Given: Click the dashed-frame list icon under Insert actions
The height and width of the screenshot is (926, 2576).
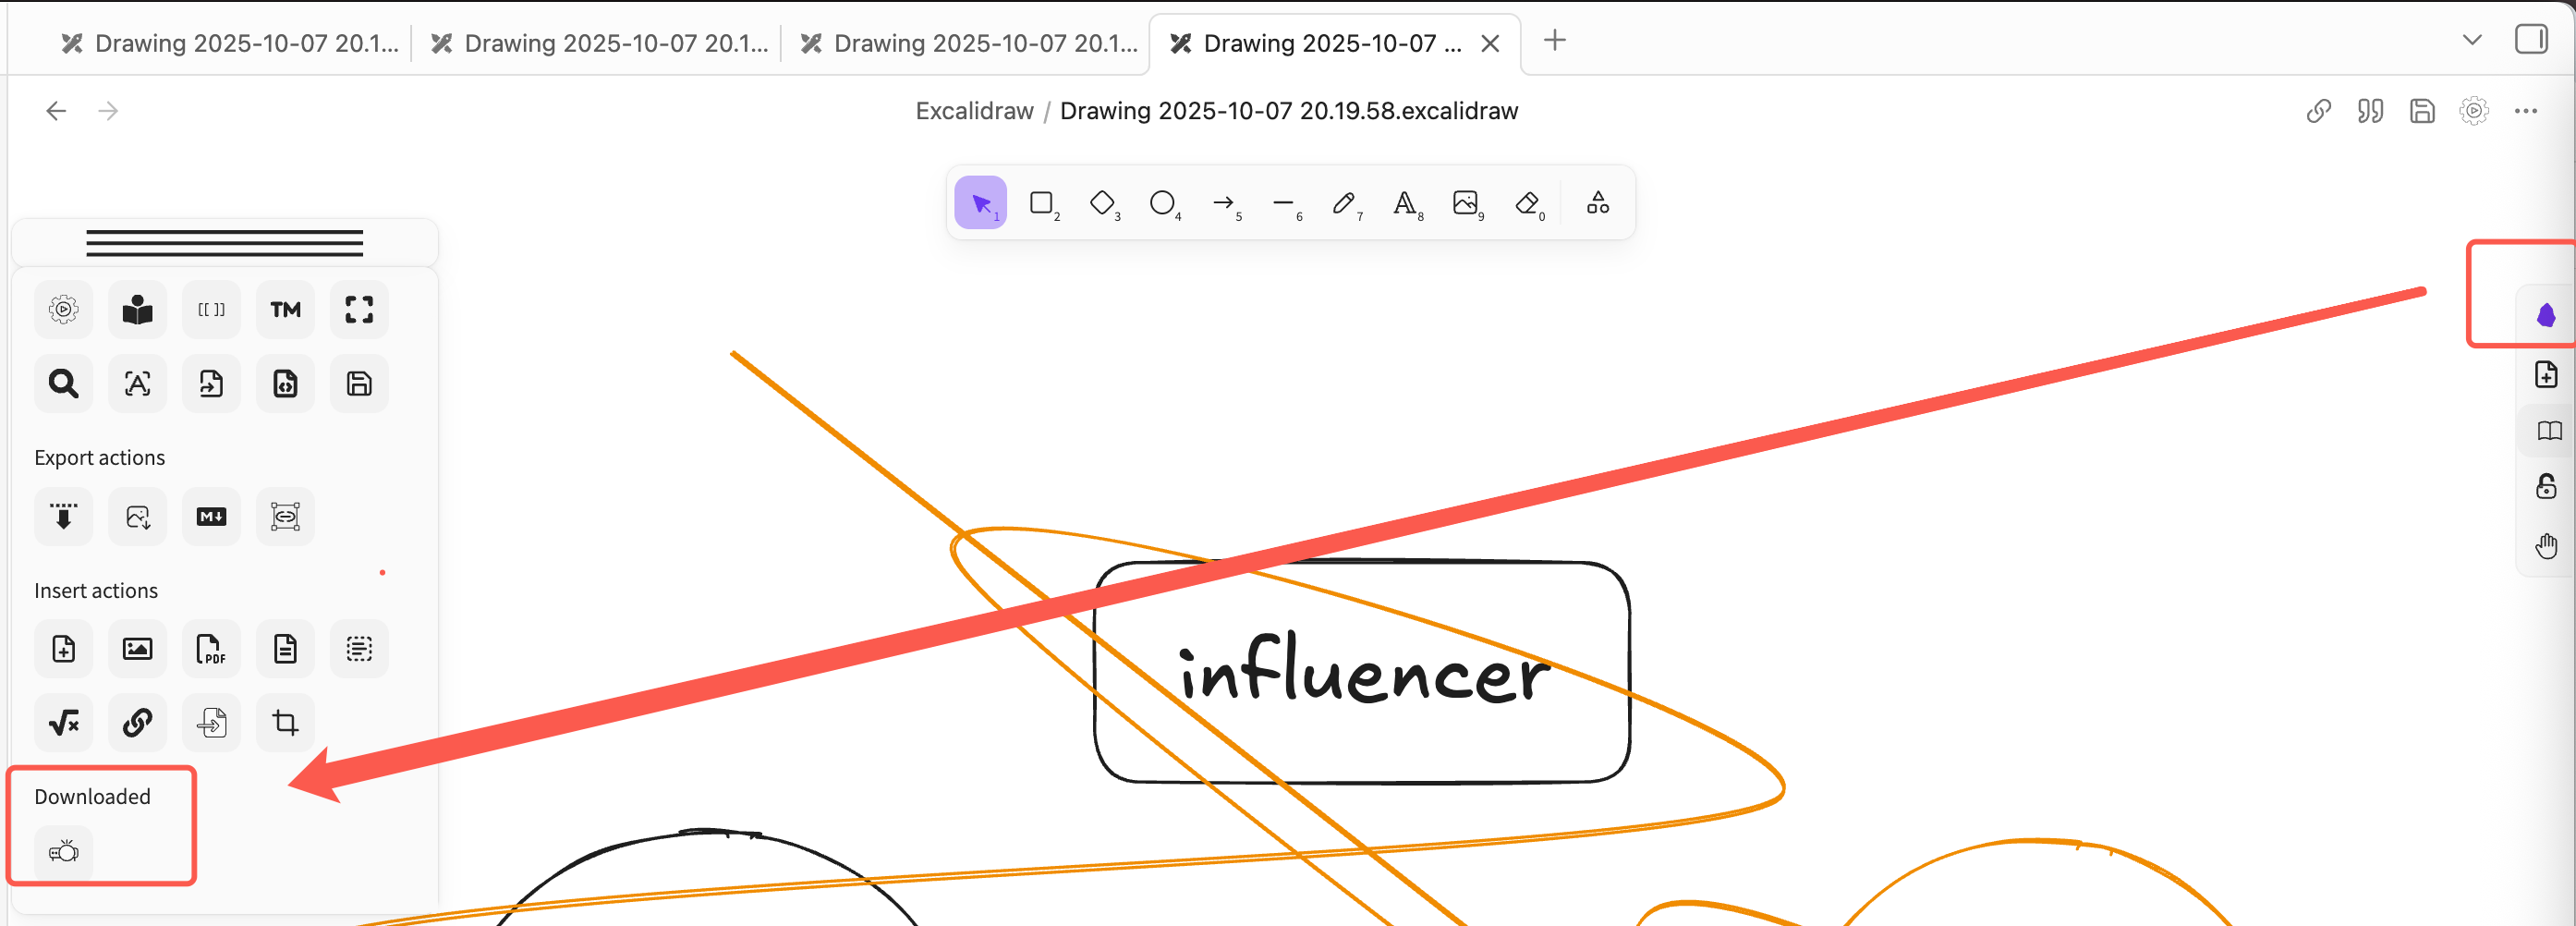Looking at the screenshot, I should click(359, 650).
